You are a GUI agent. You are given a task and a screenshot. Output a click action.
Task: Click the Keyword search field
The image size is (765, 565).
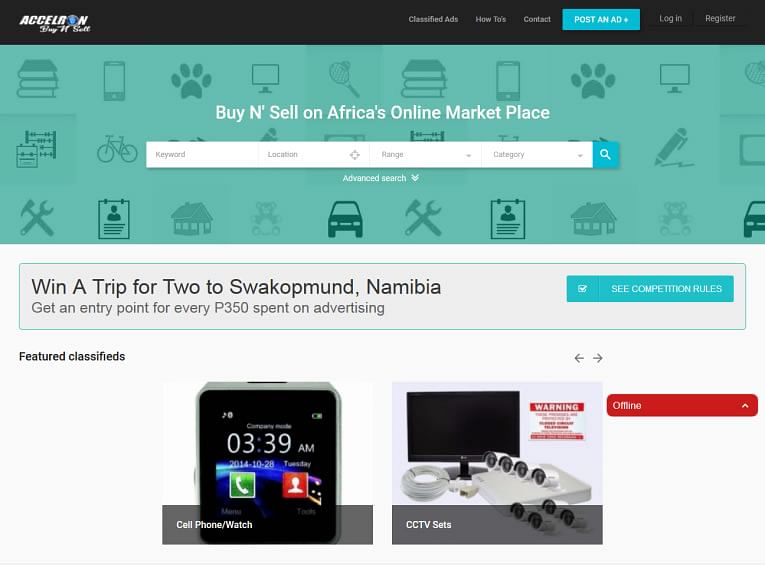click(202, 155)
